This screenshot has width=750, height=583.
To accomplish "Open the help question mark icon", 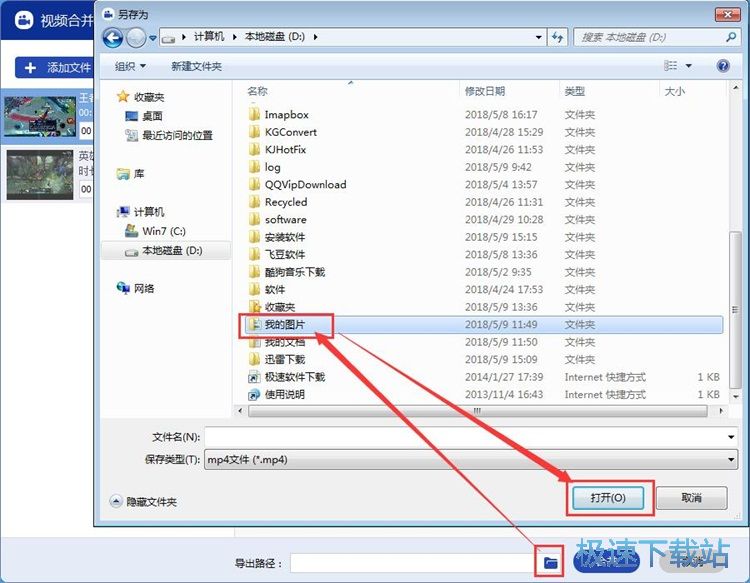I will (x=723, y=66).
